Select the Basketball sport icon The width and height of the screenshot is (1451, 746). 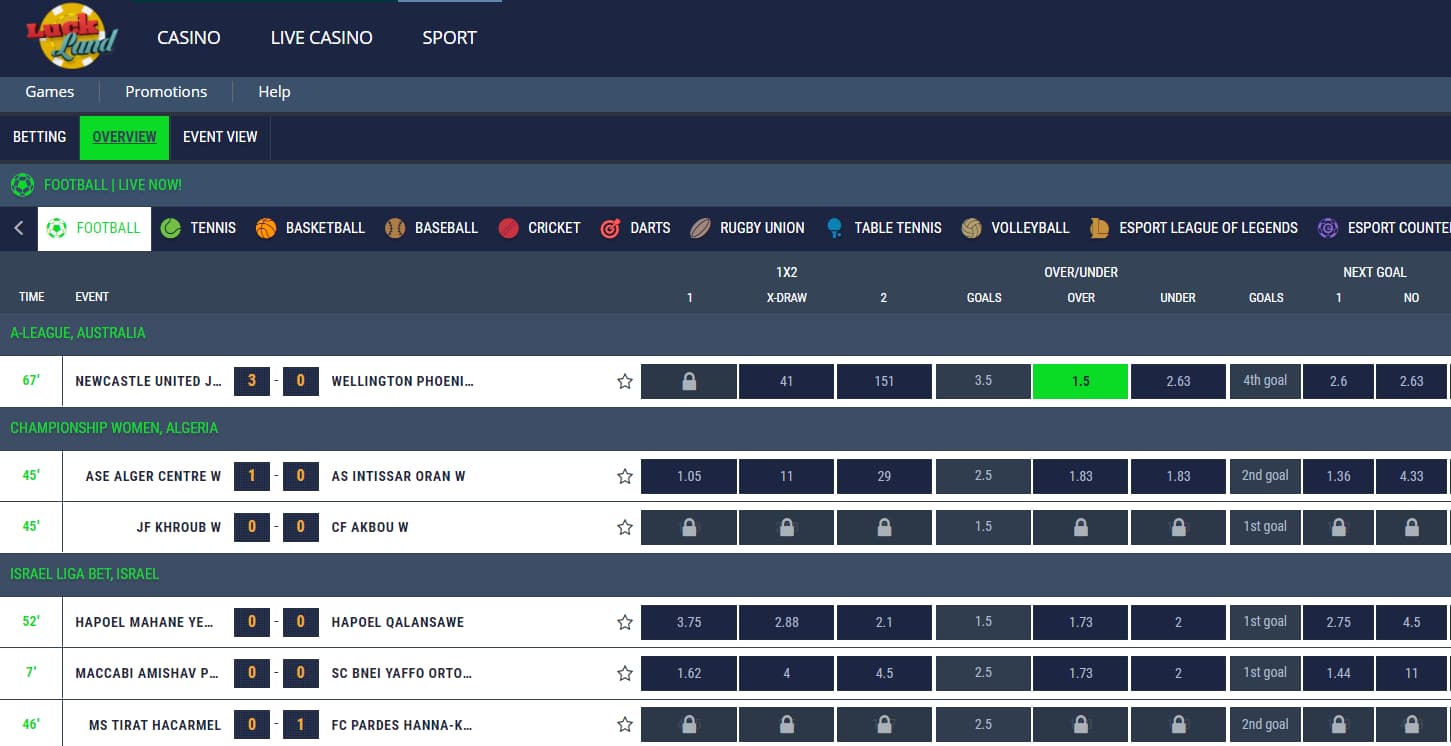point(266,228)
